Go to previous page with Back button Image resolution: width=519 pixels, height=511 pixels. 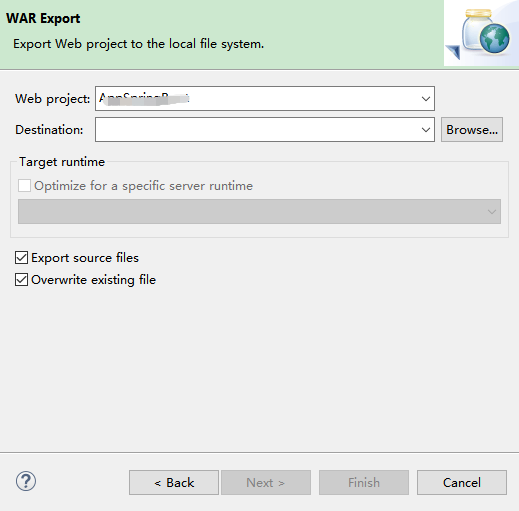pyautogui.click(x=174, y=482)
